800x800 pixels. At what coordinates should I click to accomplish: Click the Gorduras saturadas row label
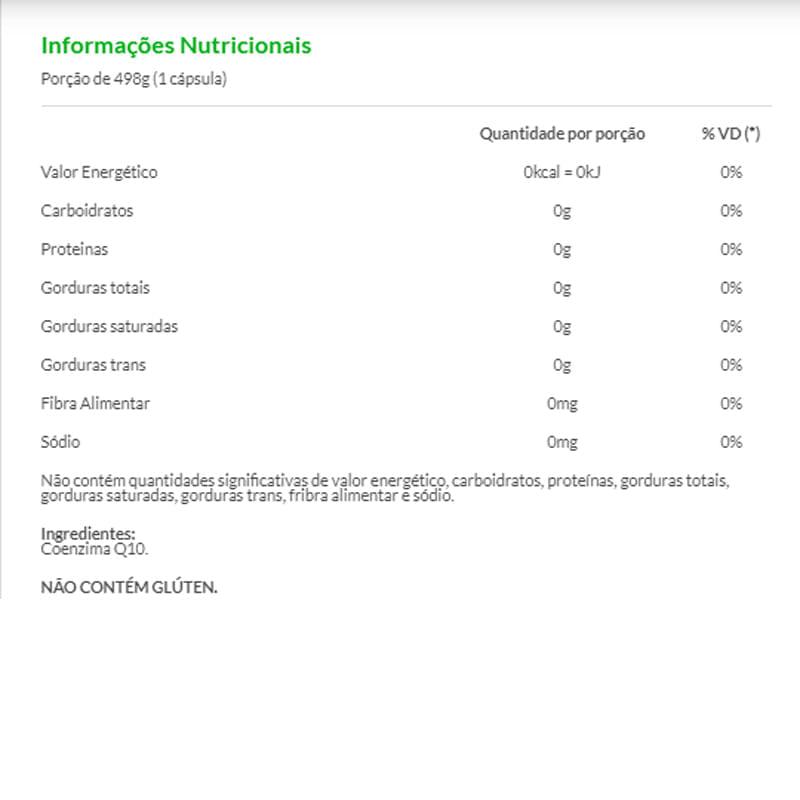point(109,326)
